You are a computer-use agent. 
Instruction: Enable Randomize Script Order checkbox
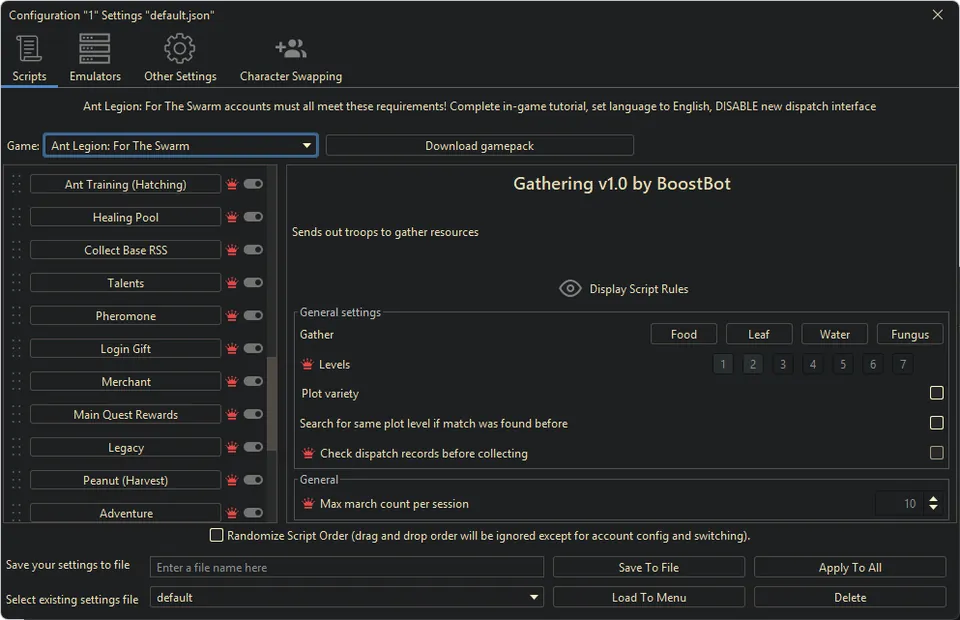216,536
